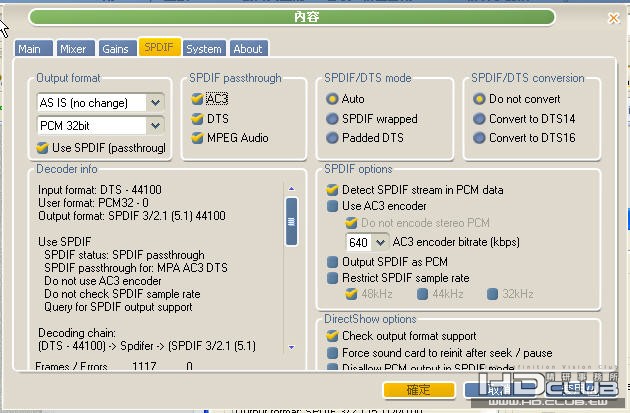Click 'Do not check SPDIF sample rate' line

pos(122,294)
